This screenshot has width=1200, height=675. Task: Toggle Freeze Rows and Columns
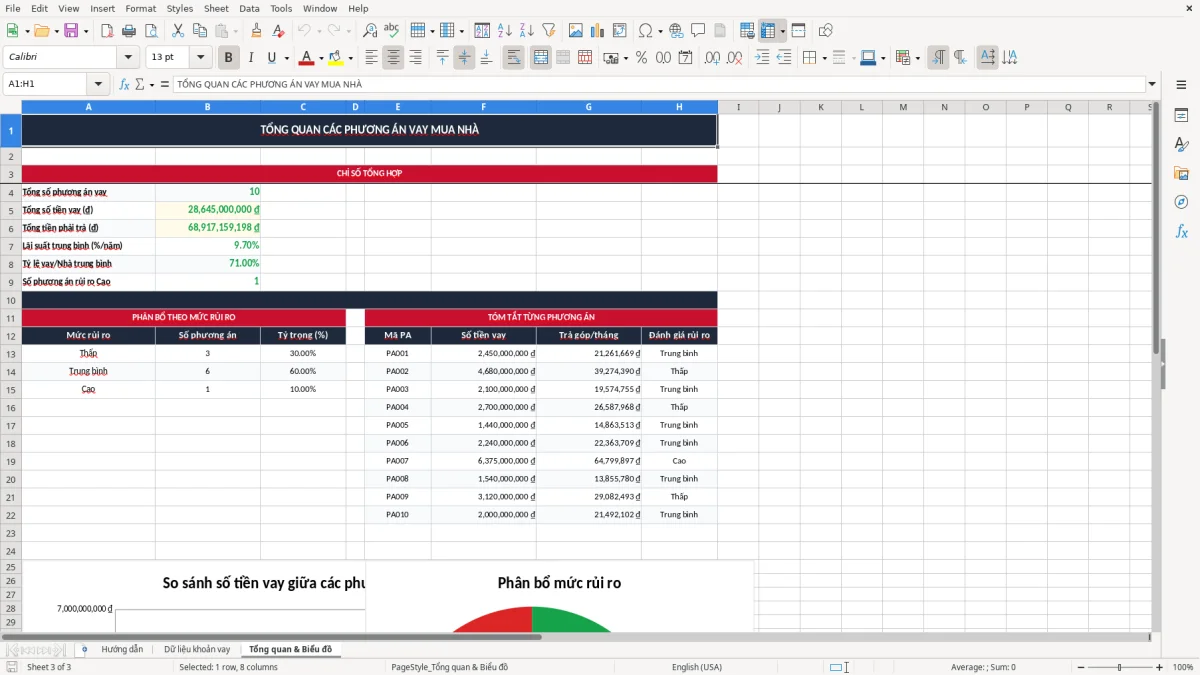click(768, 31)
